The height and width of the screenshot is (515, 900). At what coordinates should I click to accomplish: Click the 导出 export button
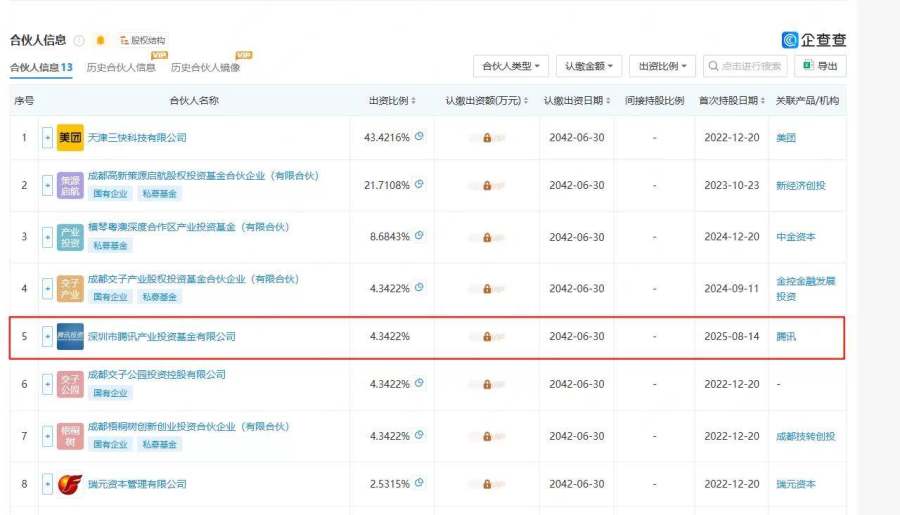(x=820, y=66)
